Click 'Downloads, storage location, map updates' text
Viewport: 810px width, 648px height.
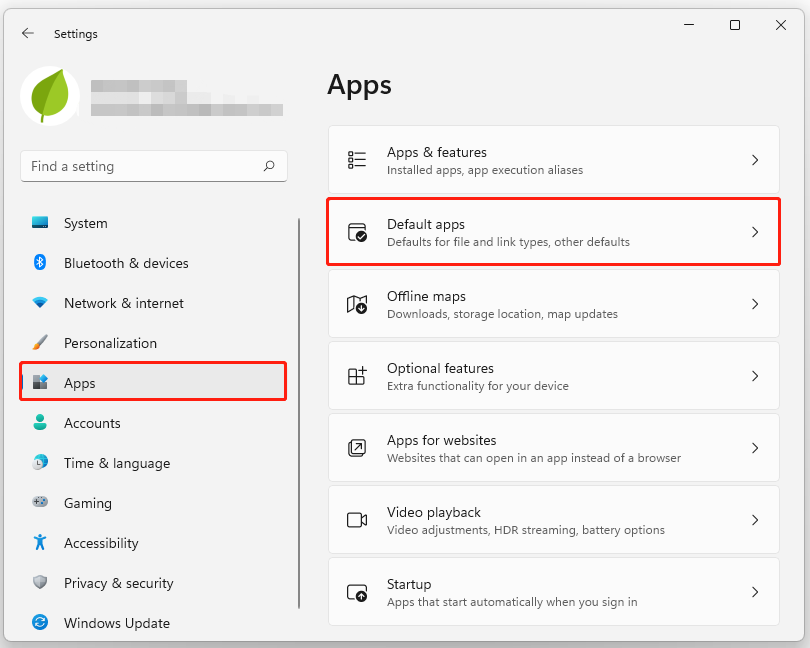click(502, 314)
